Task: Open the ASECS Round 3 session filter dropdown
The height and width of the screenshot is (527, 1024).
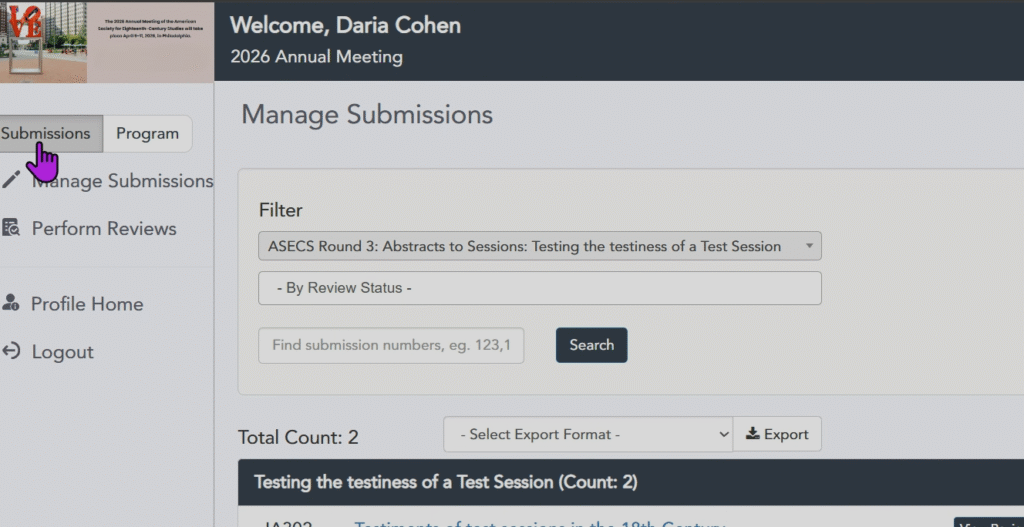Action: 540,246
